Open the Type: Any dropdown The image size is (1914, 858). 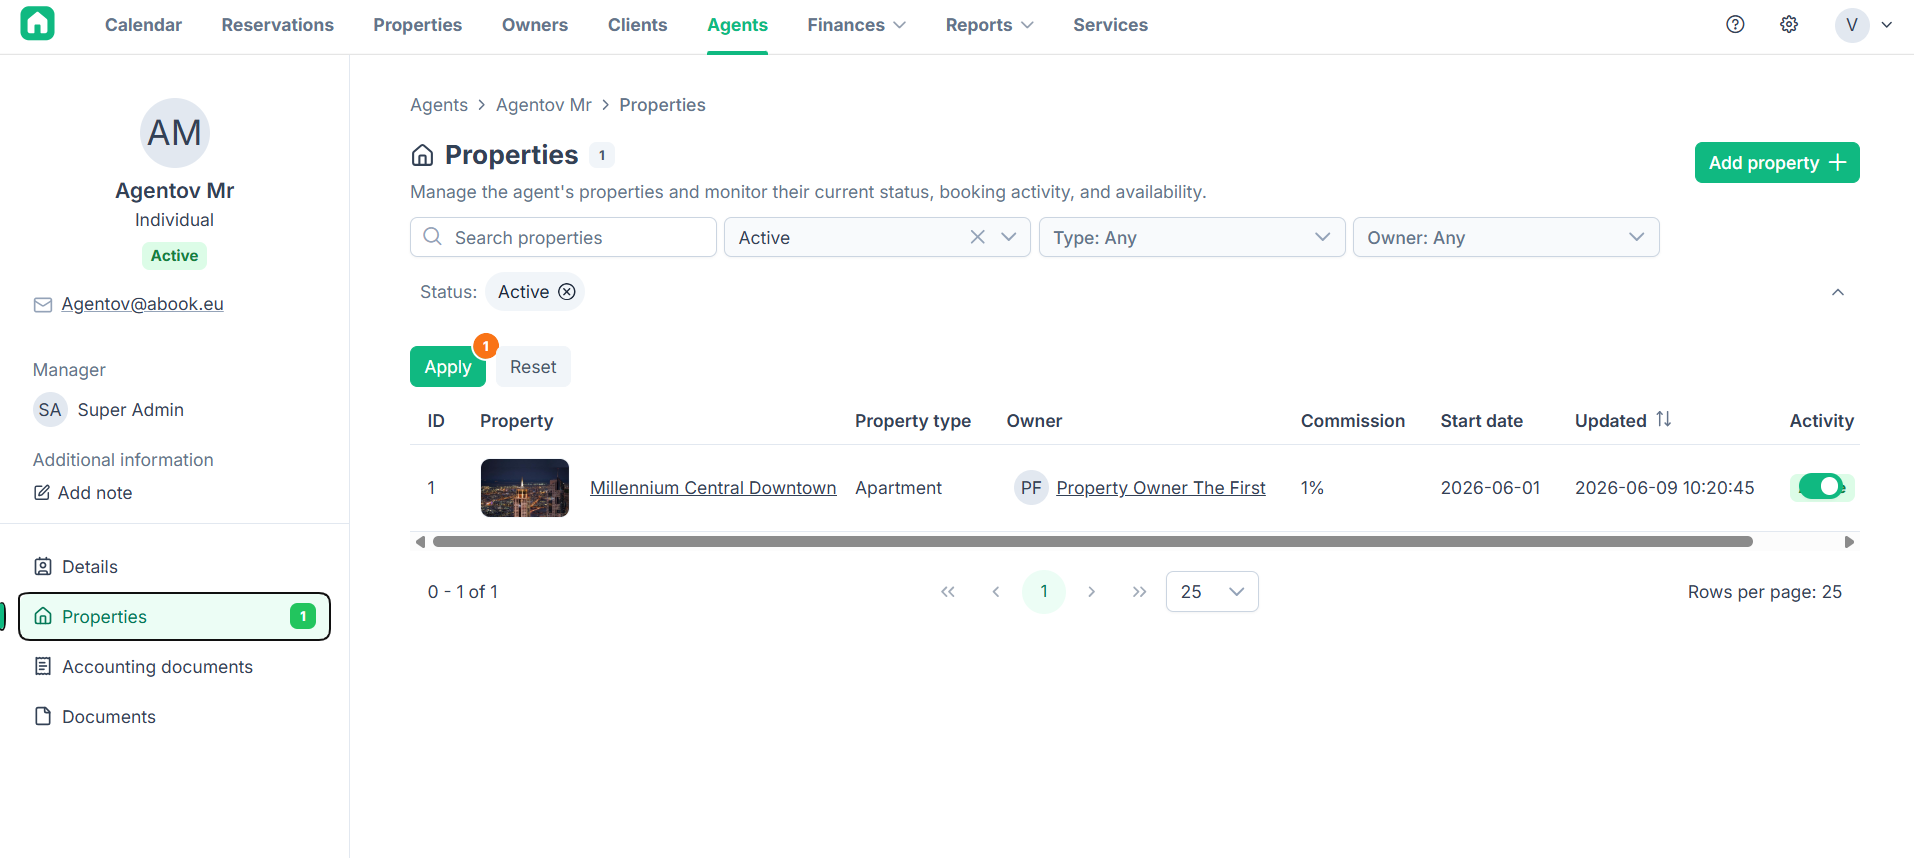coord(1192,237)
